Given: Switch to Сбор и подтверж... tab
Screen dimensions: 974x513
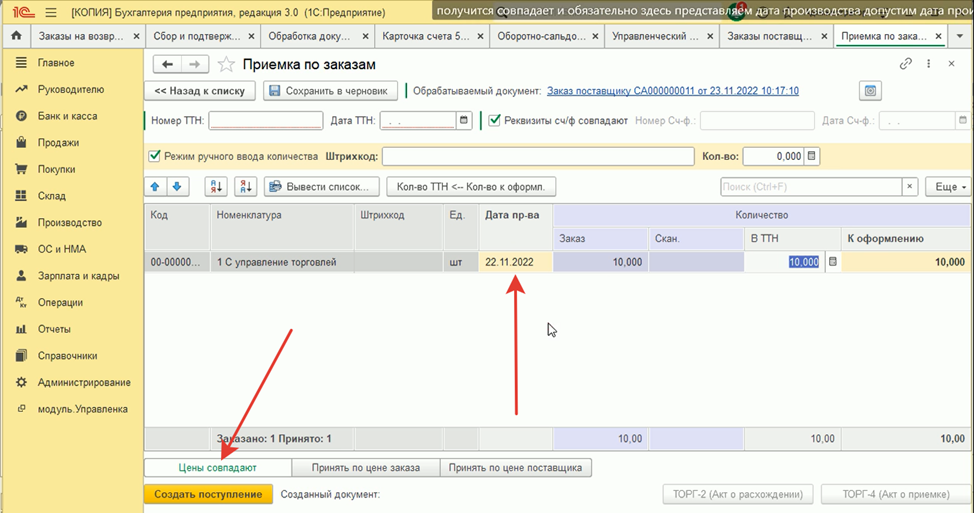Looking at the screenshot, I should [x=197, y=36].
